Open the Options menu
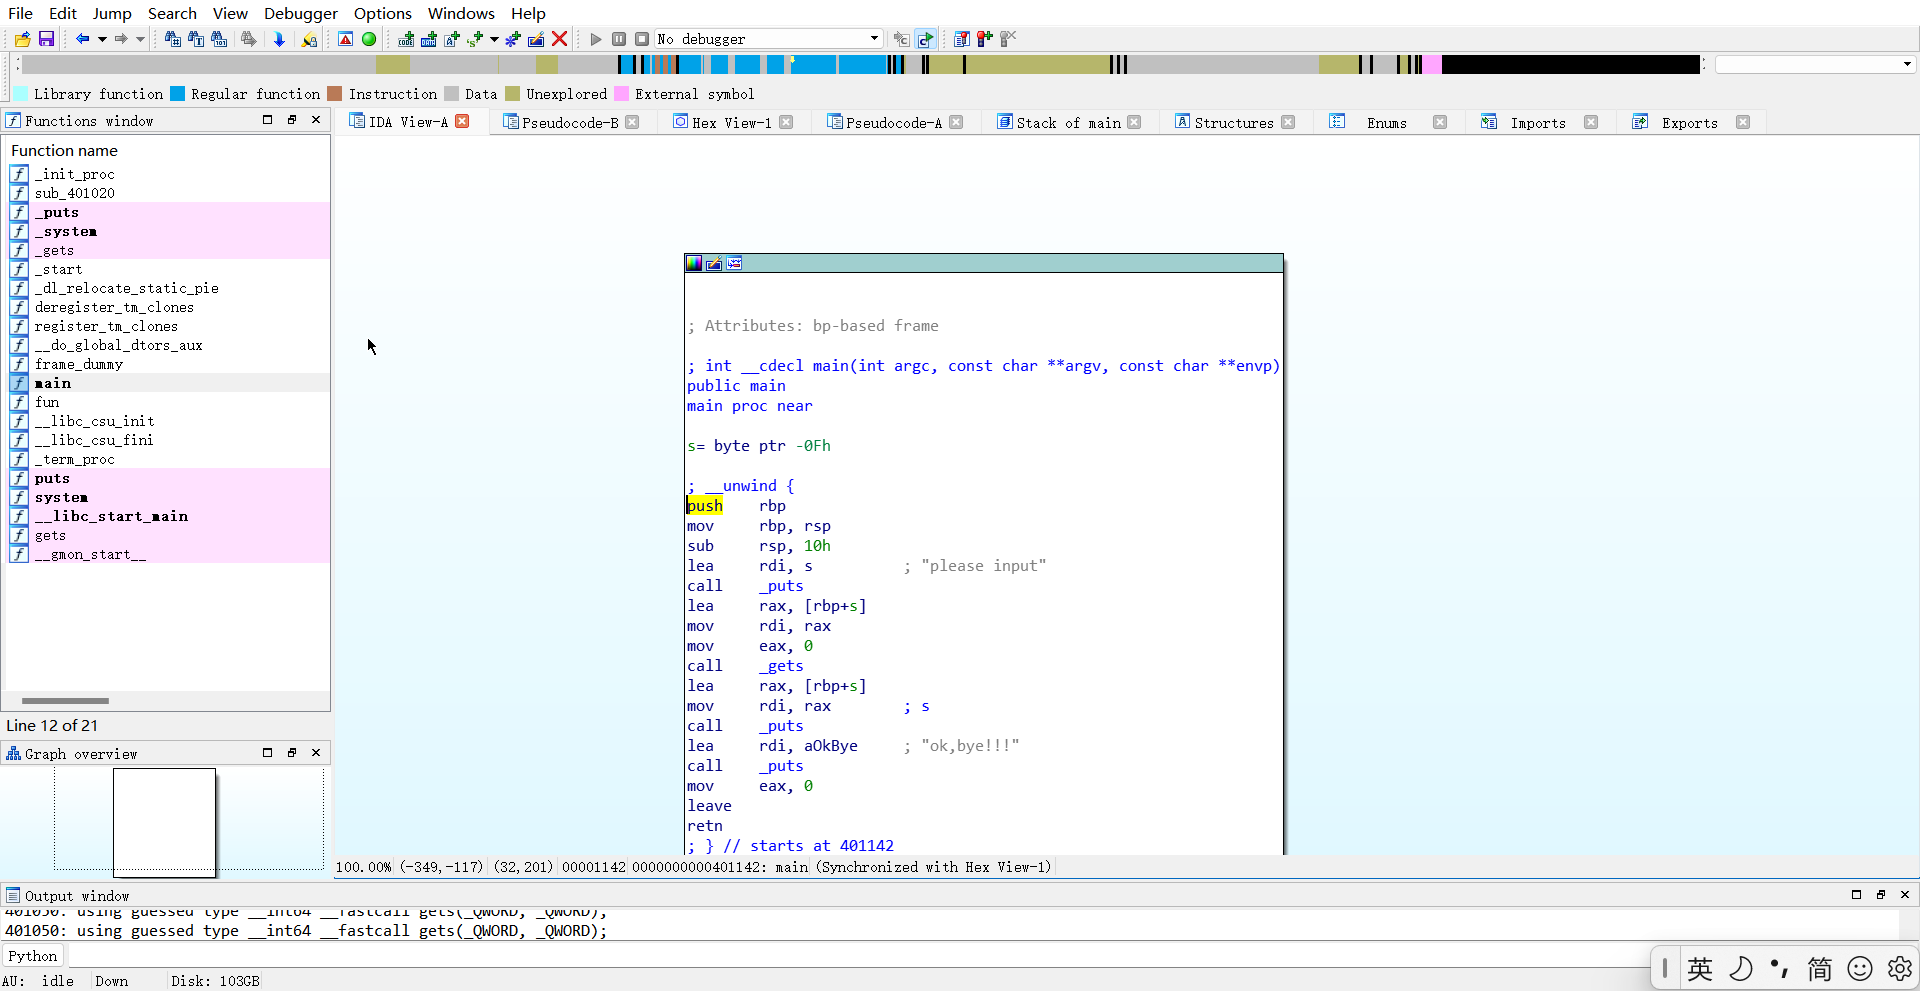 383,13
